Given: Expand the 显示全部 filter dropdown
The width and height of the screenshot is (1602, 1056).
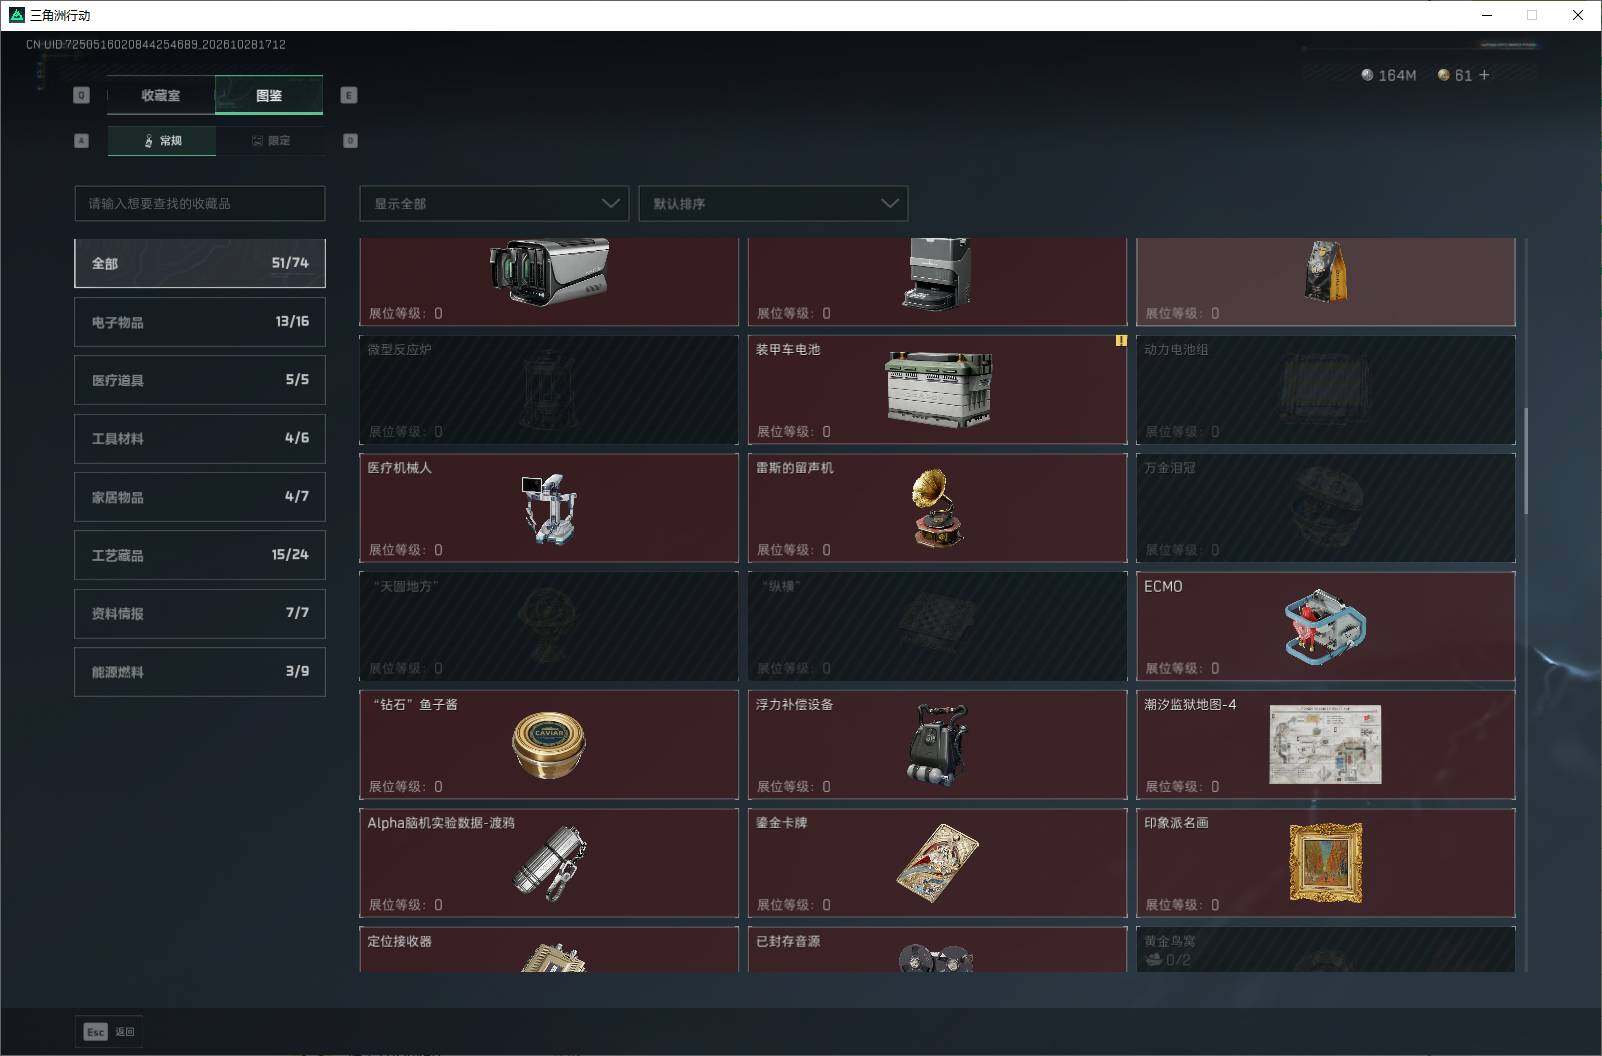Looking at the screenshot, I should click(494, 203).
